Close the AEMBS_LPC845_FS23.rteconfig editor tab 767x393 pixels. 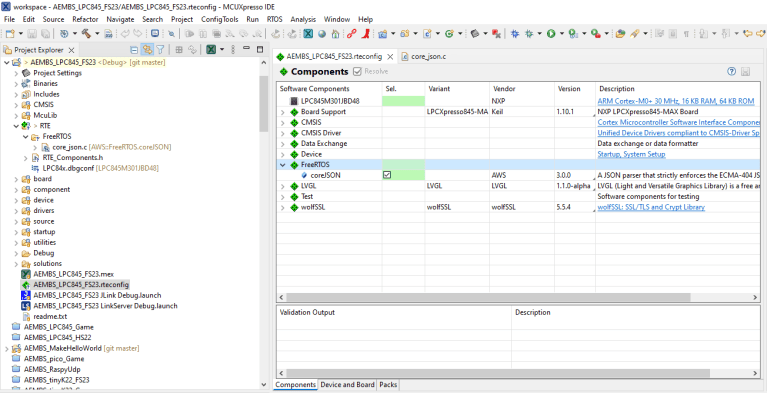click(x=390, y=57)
